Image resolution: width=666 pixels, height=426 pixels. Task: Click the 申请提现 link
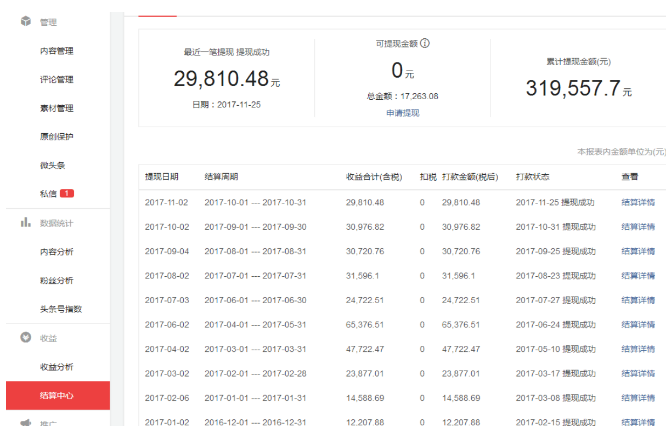(x=403, y=113)
